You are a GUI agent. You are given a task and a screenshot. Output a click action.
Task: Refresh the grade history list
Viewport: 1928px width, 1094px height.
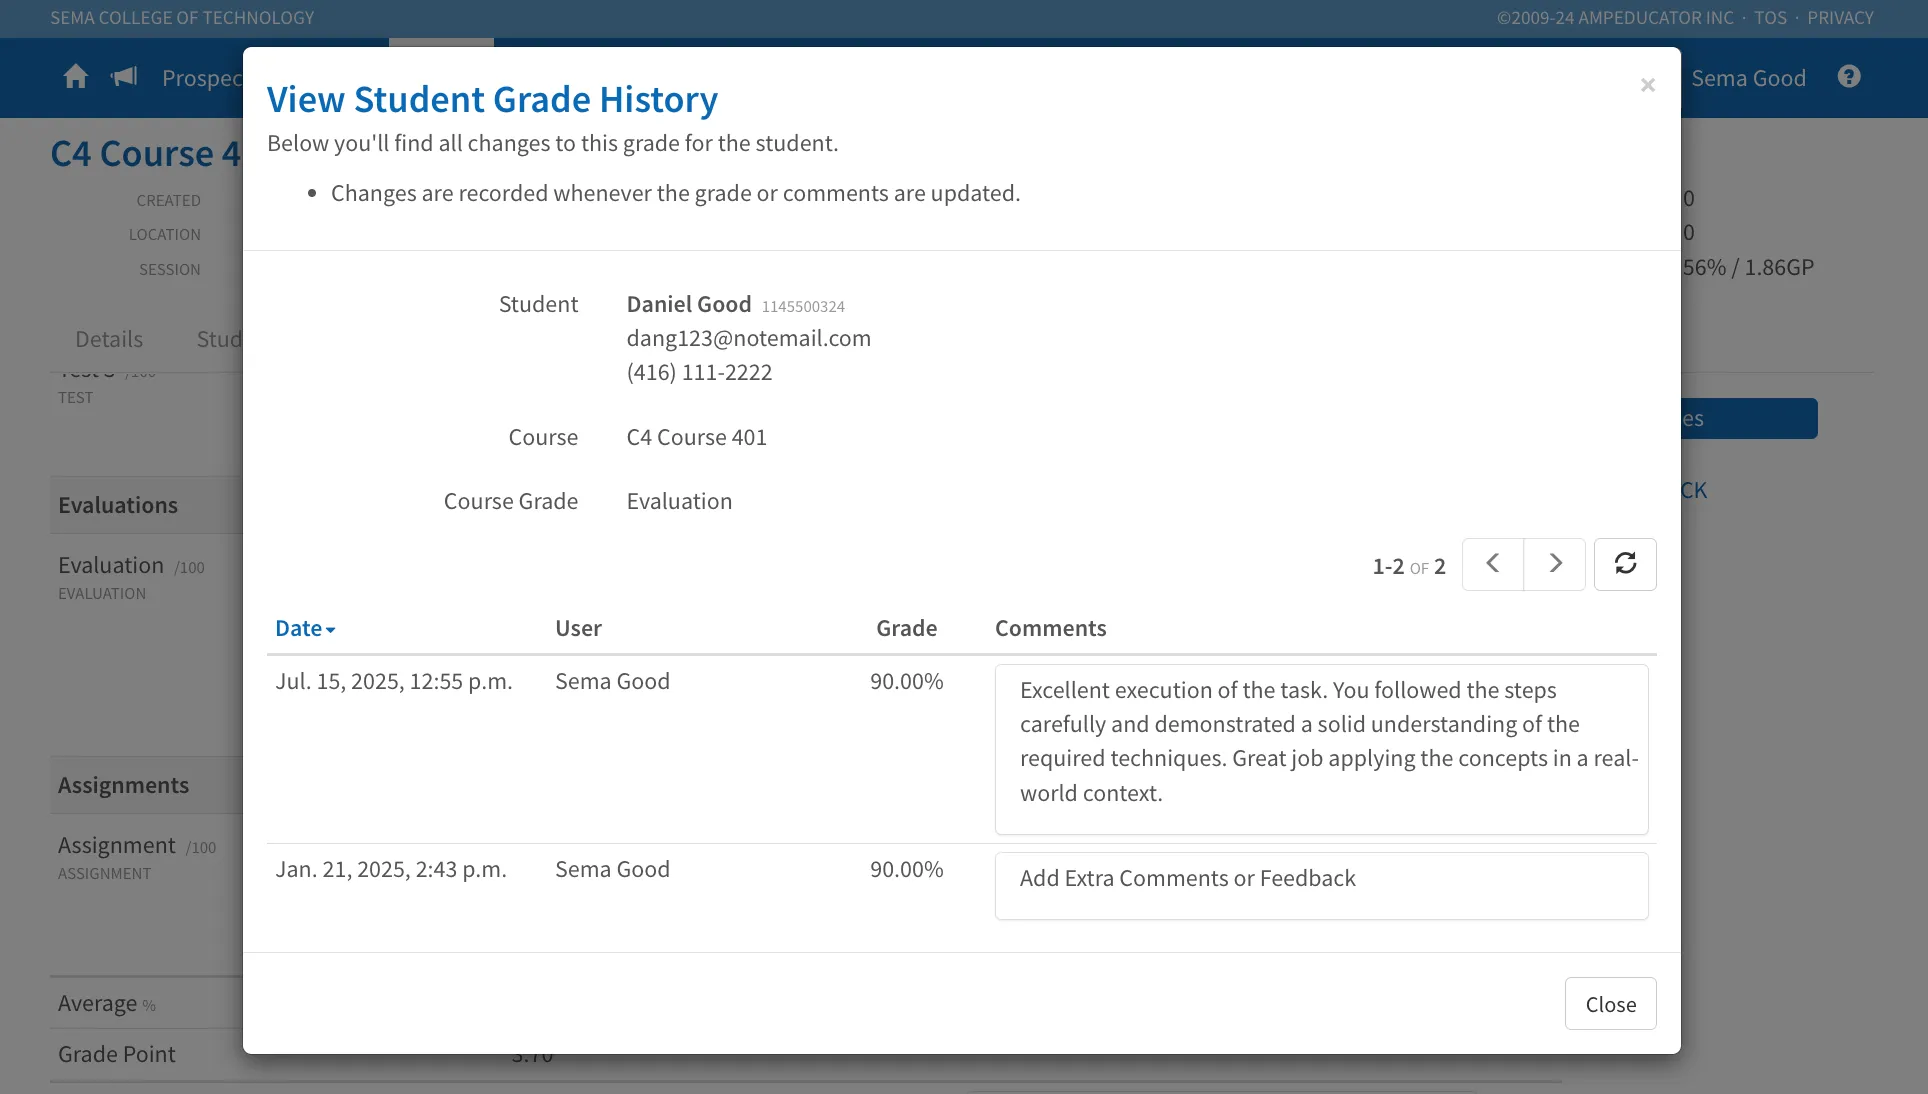coord(1625,564)
